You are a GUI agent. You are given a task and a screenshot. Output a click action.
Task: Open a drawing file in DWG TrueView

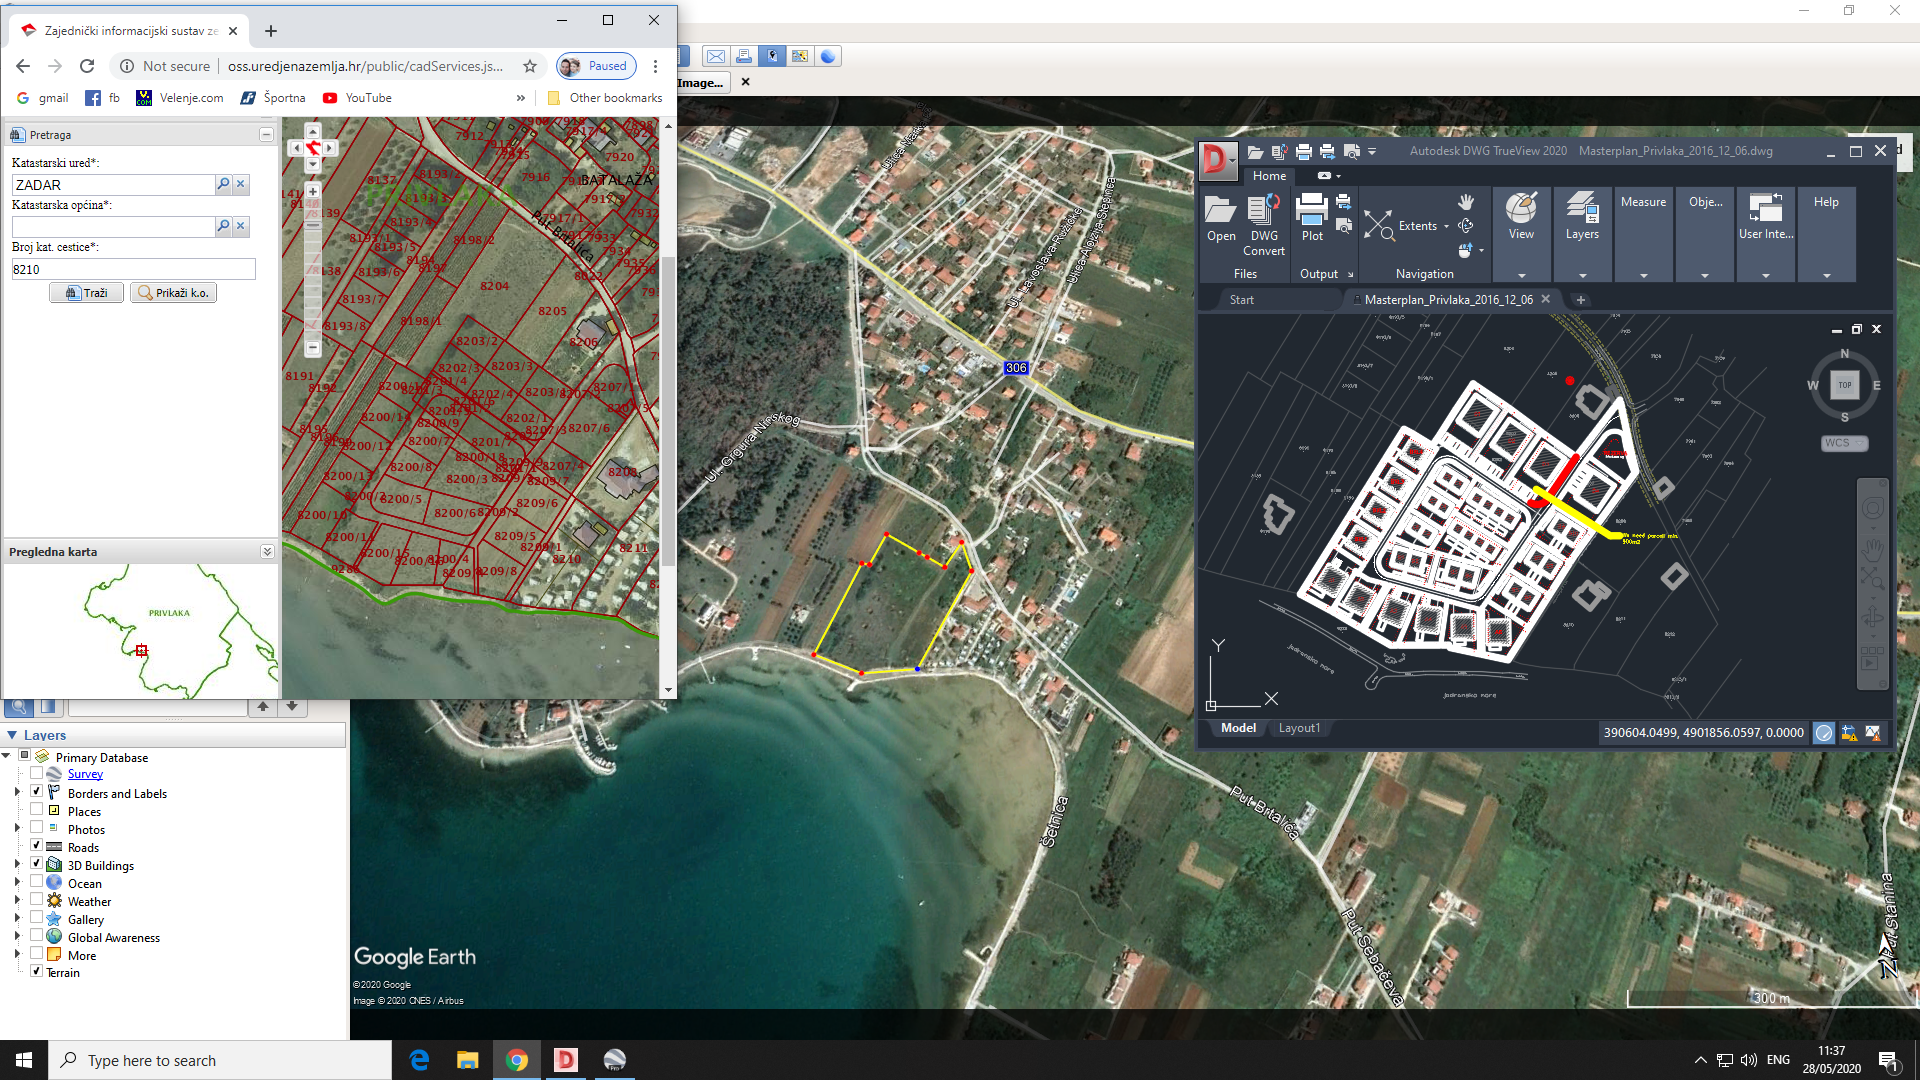pos(1220,215)
